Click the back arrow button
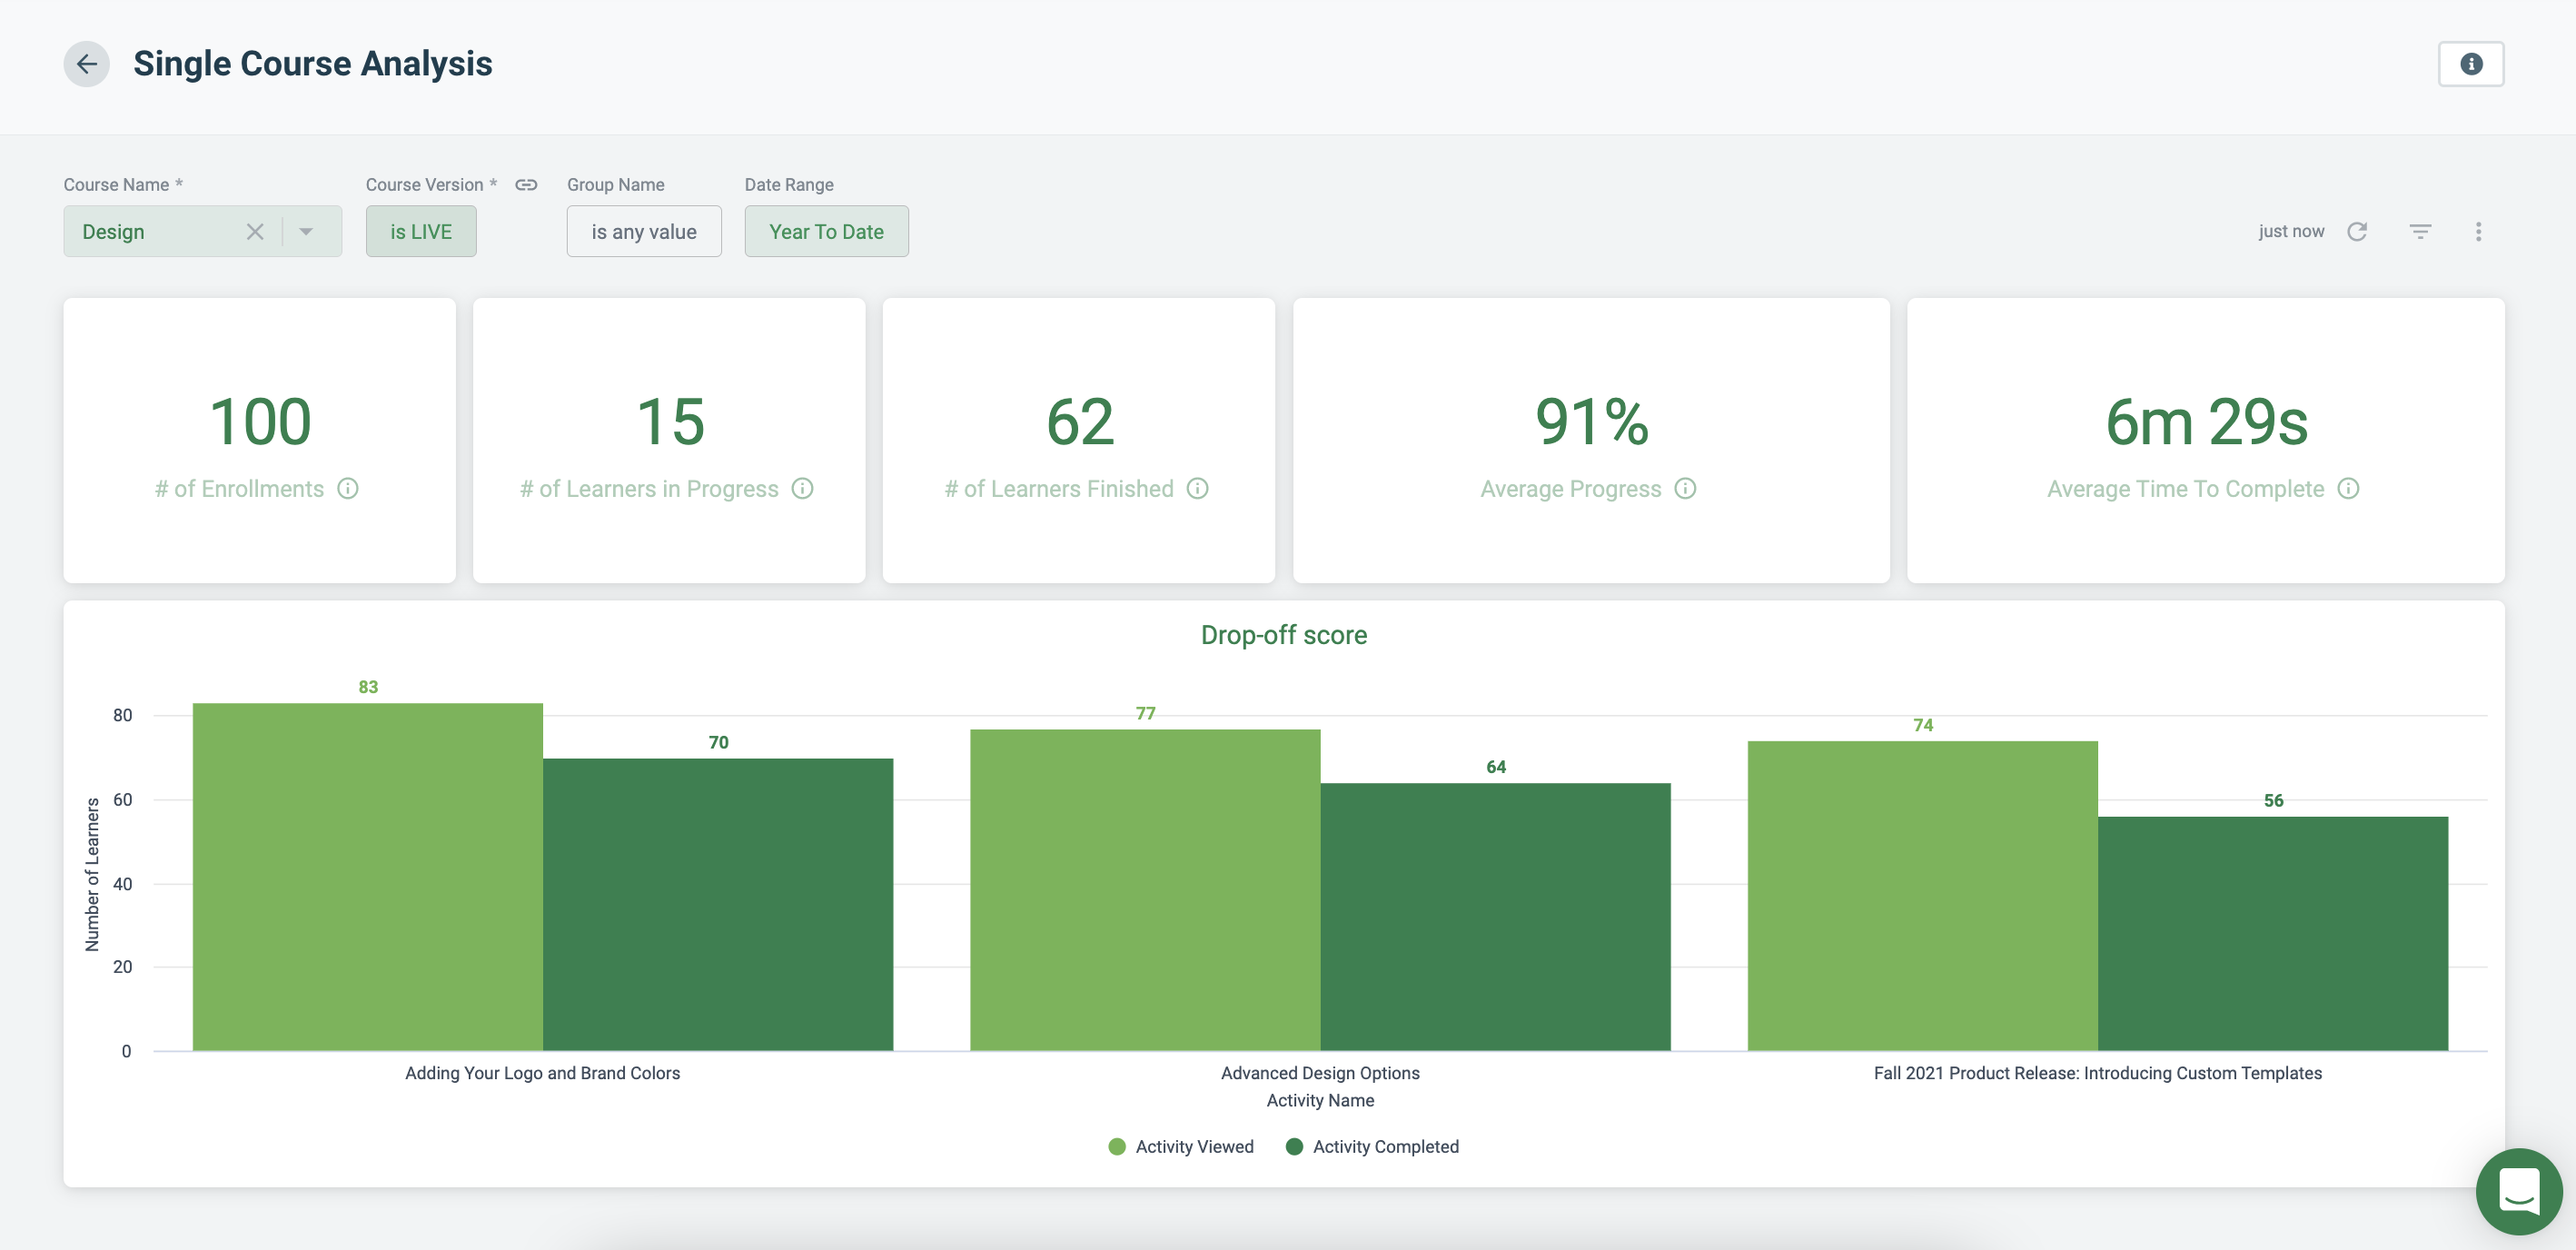Screen dimensions: 2576x1250 pyautogui.click(x=87, y=64)
